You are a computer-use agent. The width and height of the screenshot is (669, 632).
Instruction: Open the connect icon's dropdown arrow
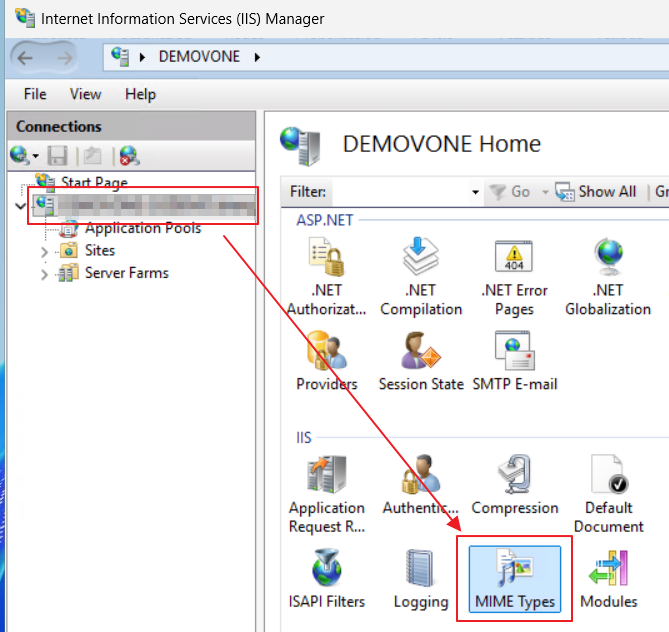click(x=36, y=156)
